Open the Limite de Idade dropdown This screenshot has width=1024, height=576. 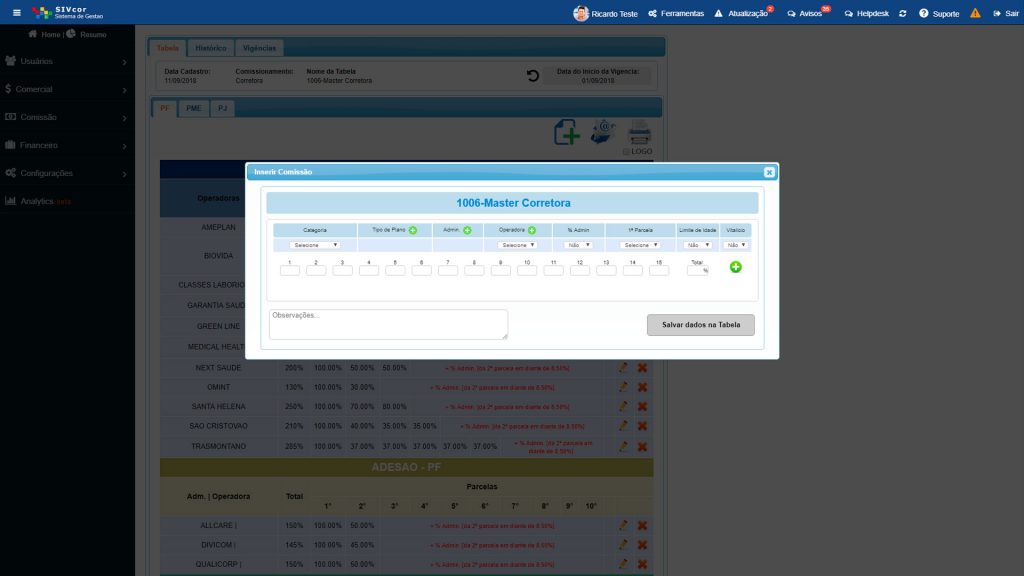pos(697,246)
